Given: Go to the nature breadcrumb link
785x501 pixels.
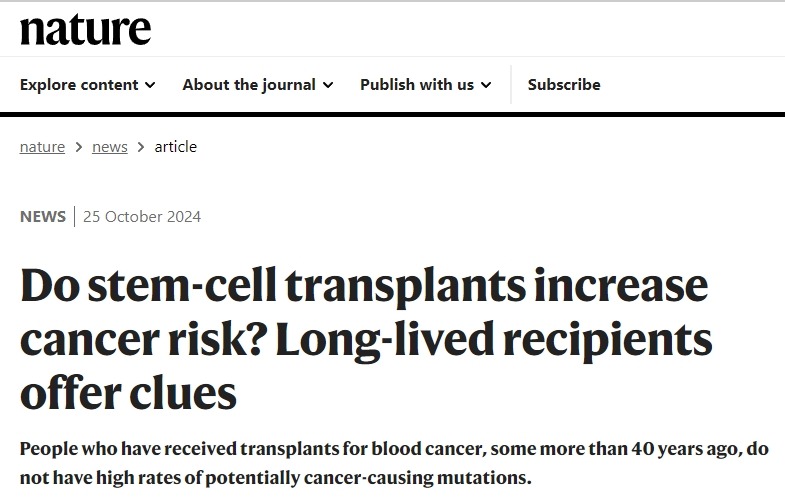Looking at the screenshot, I should pos(42,147).
